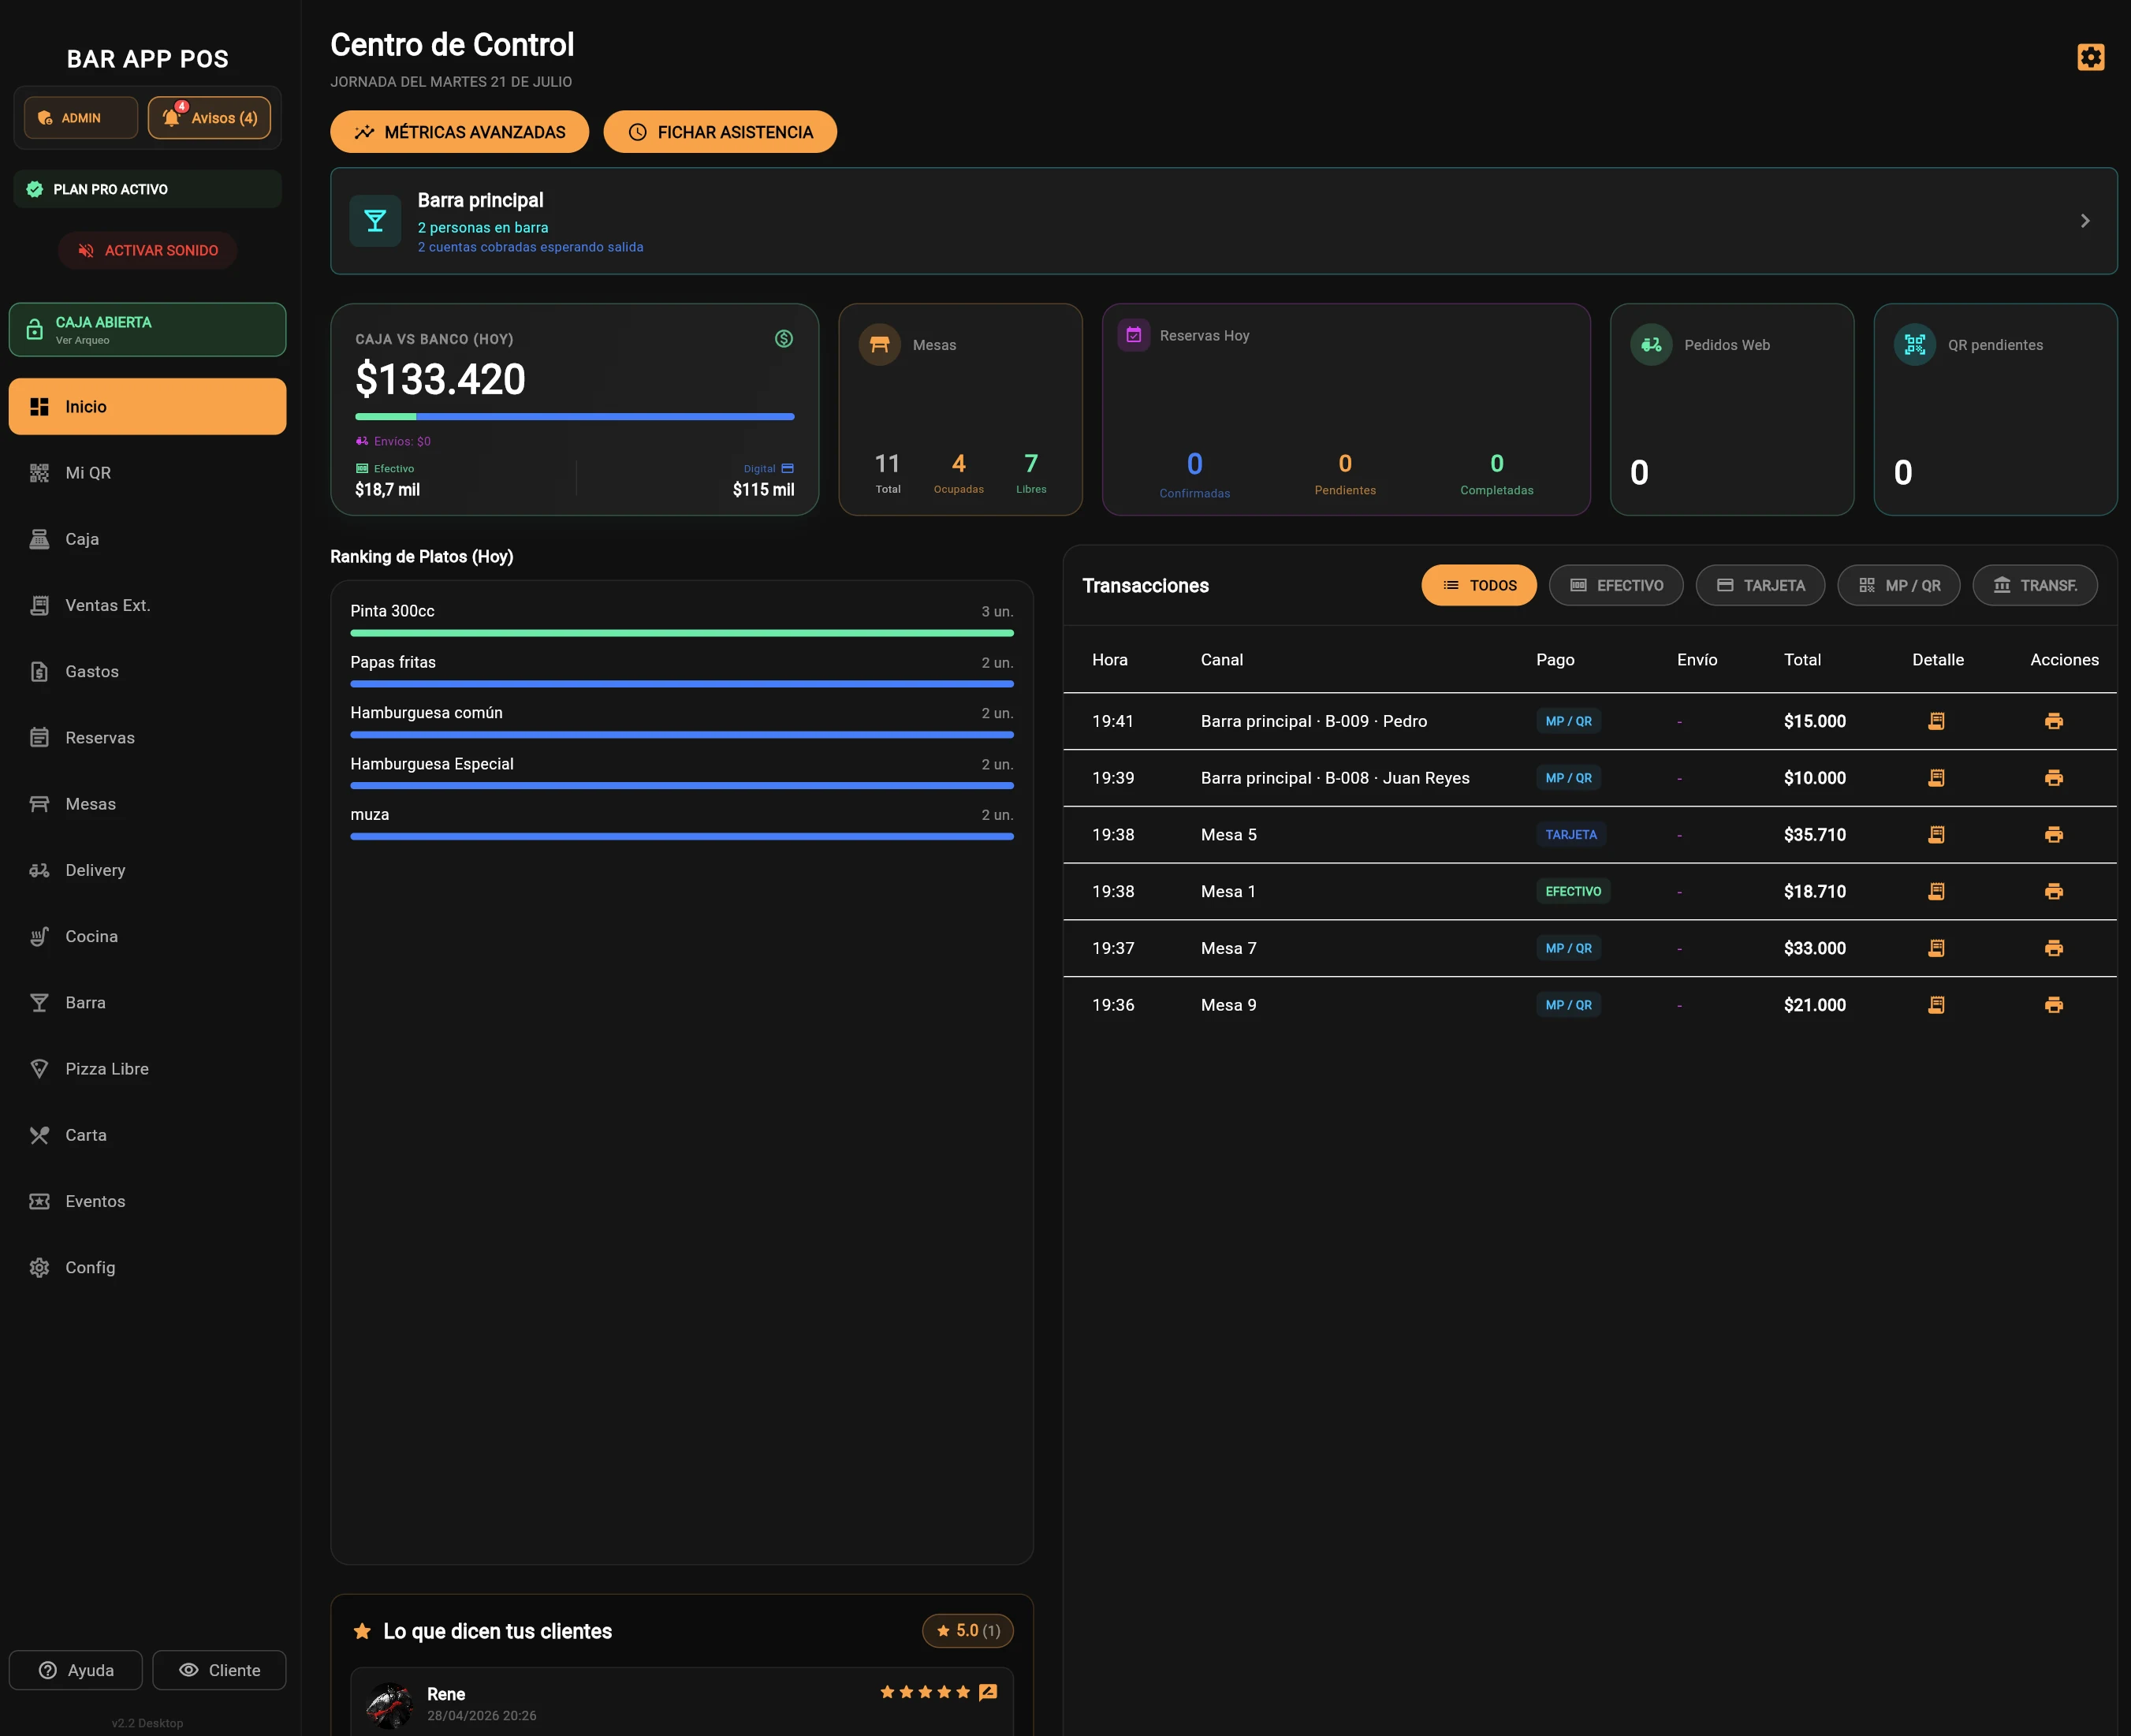This screenshot has width=2131, height=1736.
Task: Click Caja vs Banco progress bar
Action: pos(575,417)
